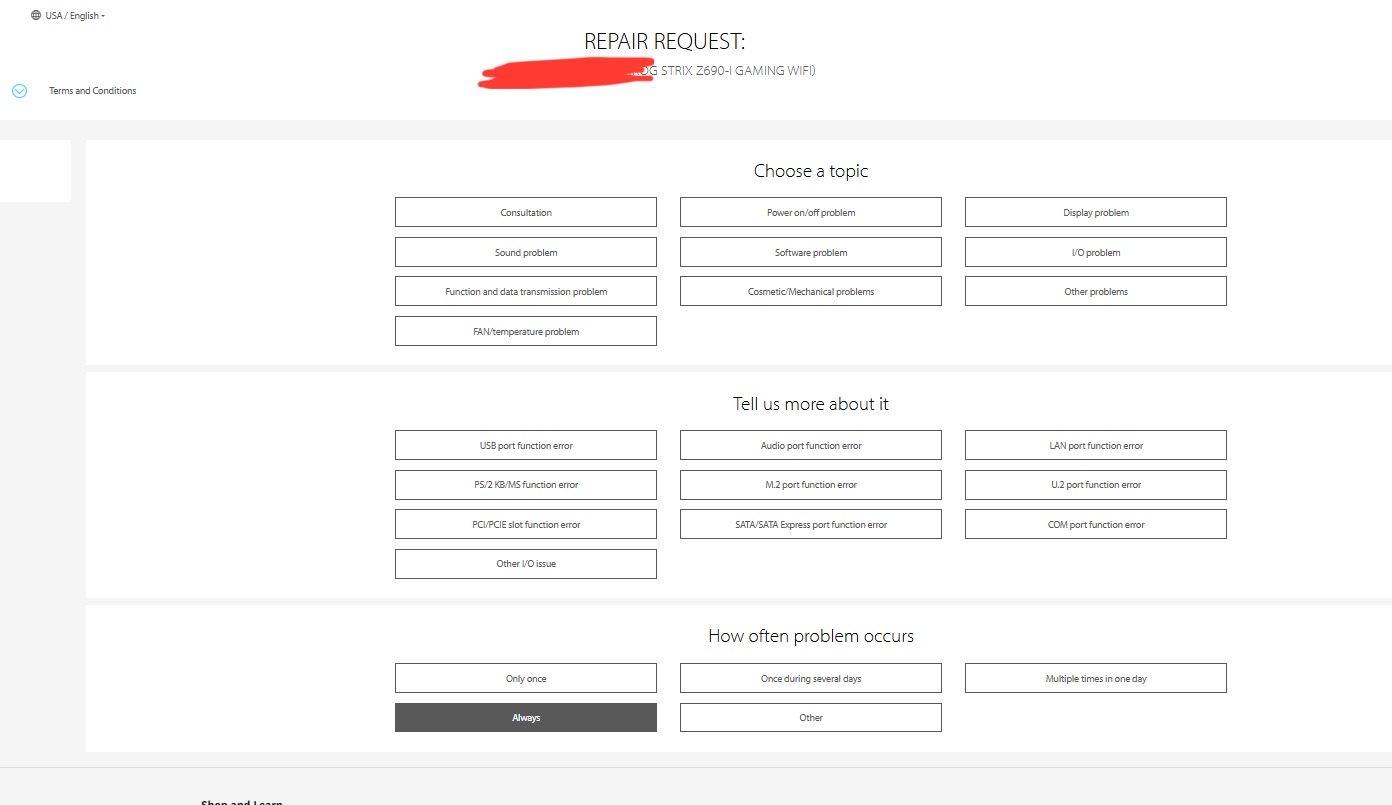The height and width of the screenshot is (805, 1392).
Task: Select SATA/SATA Express port function error
Action: coord(811,524)
